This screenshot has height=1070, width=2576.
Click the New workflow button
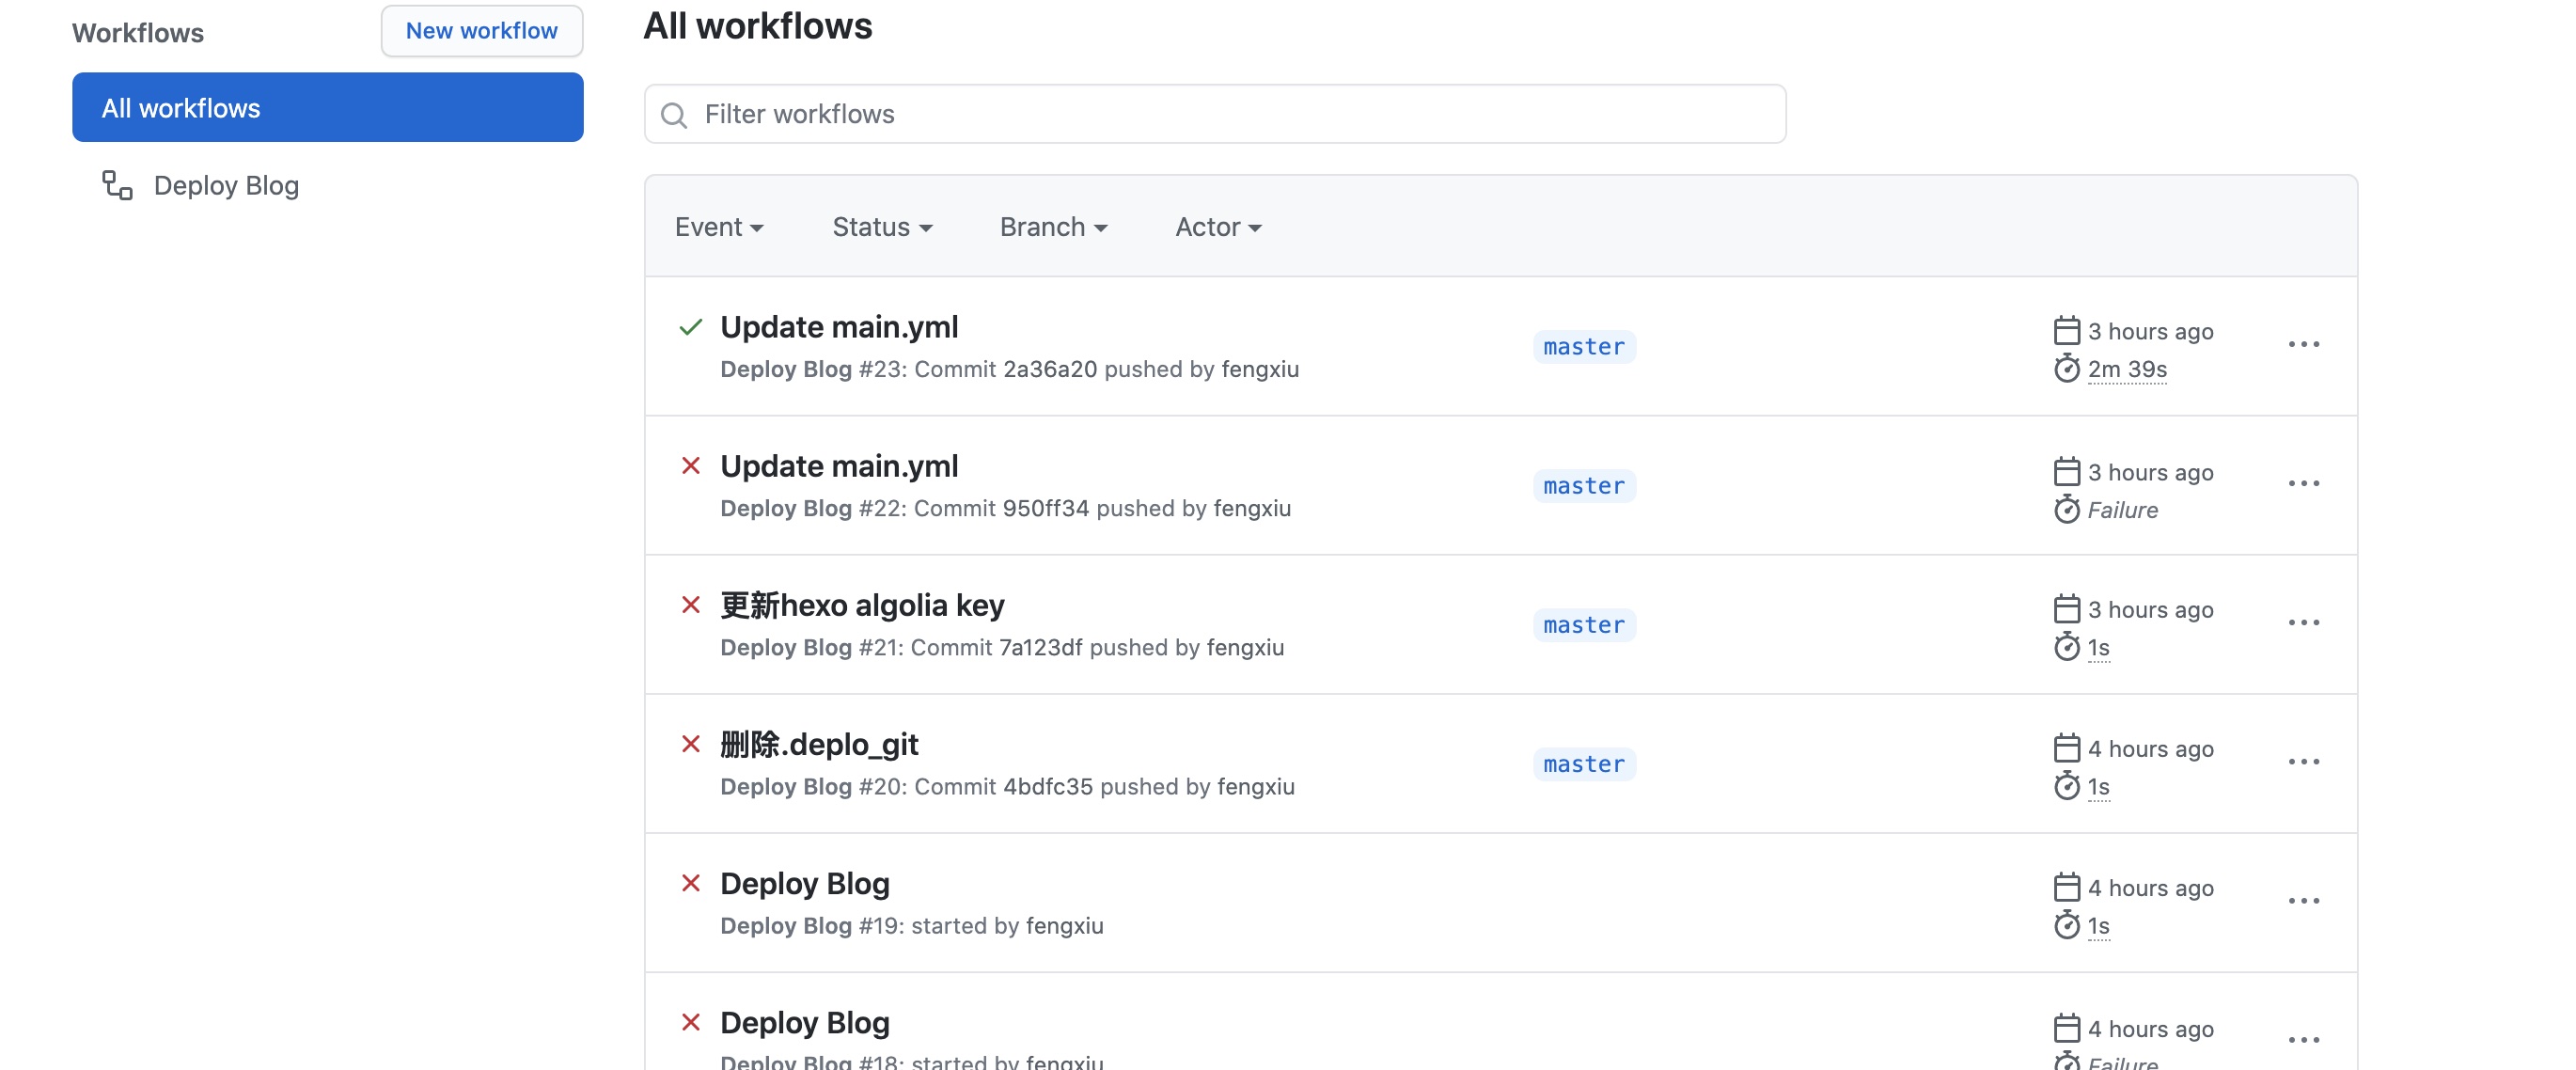point(481,31)
